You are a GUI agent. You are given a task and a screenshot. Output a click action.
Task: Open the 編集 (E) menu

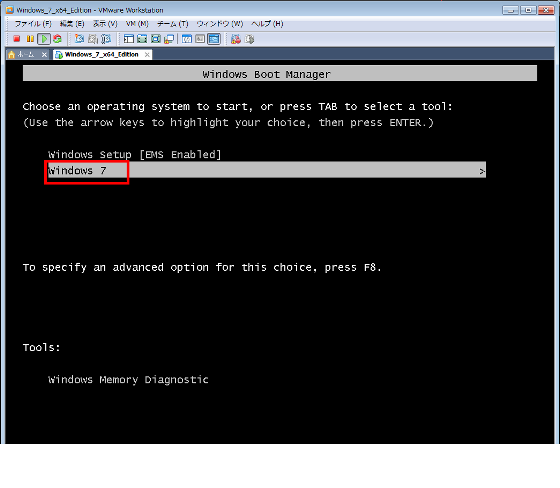click(x=72, y=24)
